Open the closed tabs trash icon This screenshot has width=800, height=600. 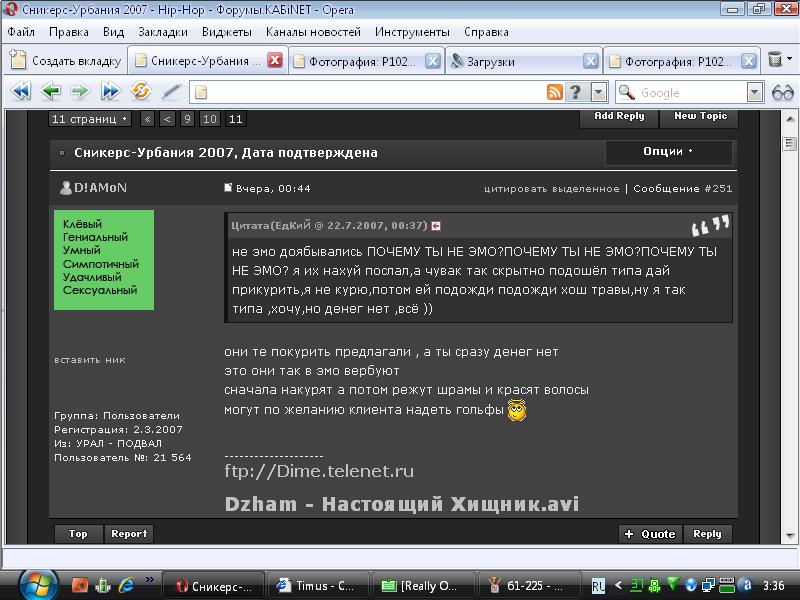776,60
